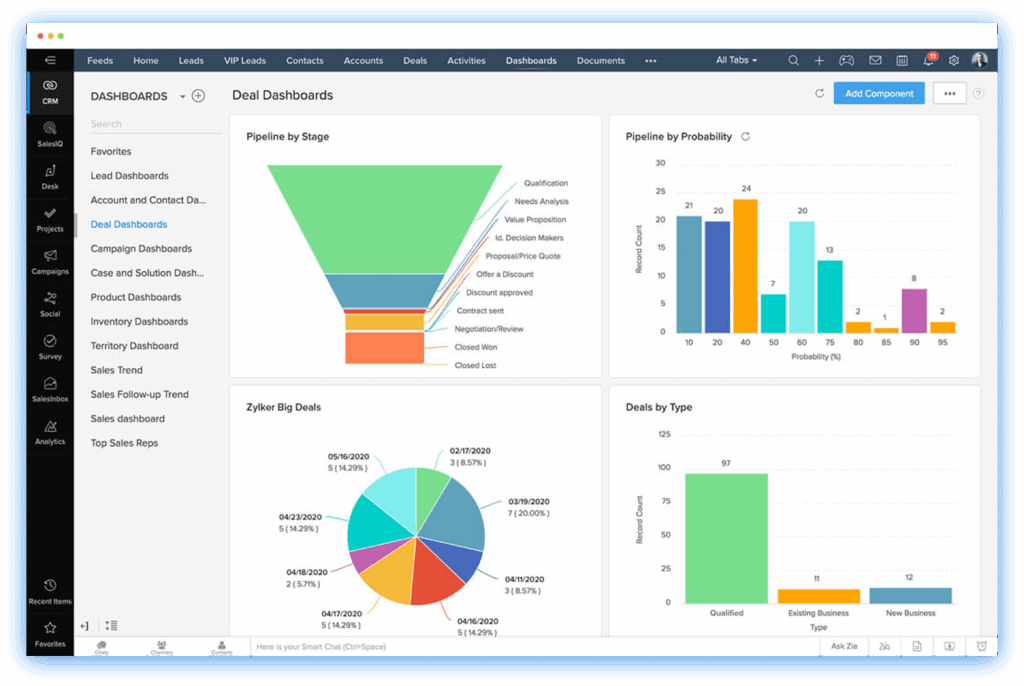Open the user profile avatar

[x=979, y=59]
